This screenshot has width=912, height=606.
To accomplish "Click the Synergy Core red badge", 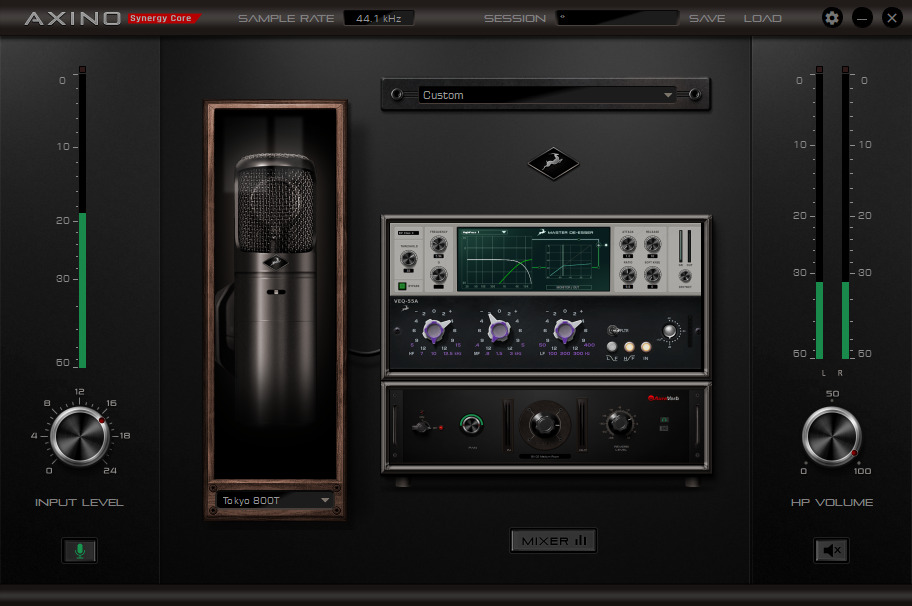I will click(x=162, y=19).
